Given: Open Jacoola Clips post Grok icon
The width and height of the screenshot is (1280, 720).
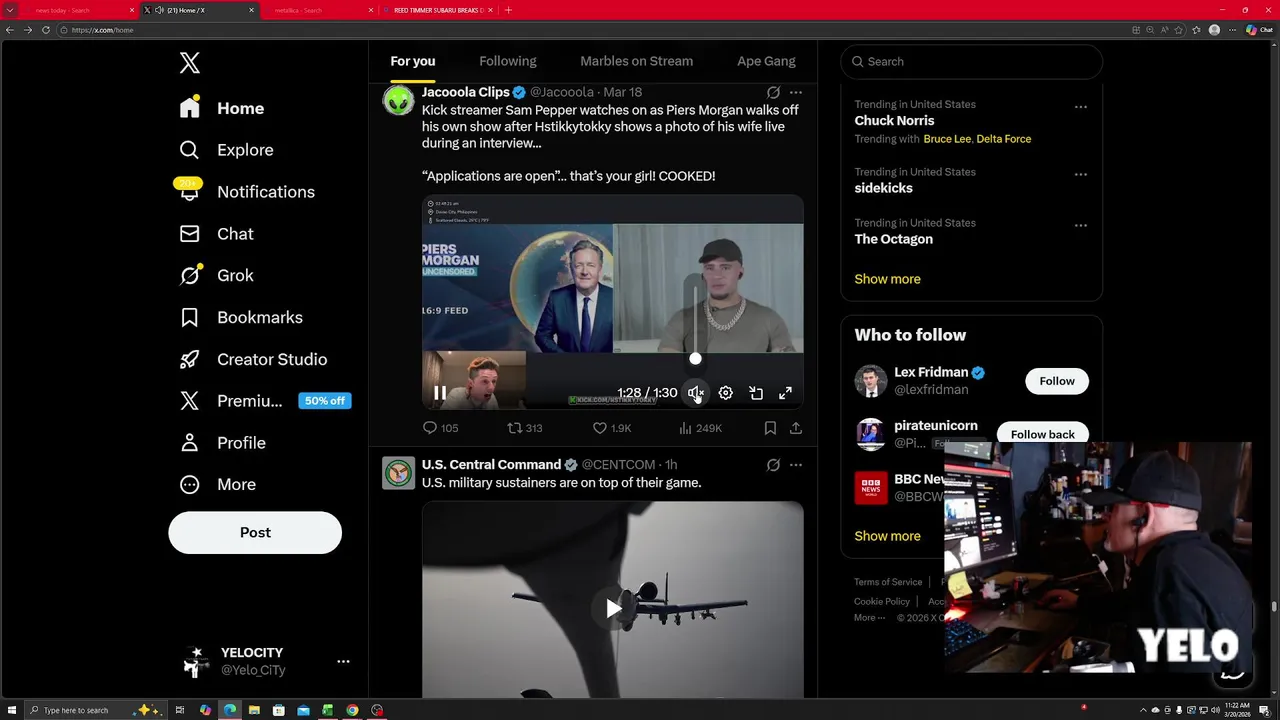Looking at the screenshot, I should [773, 92].
